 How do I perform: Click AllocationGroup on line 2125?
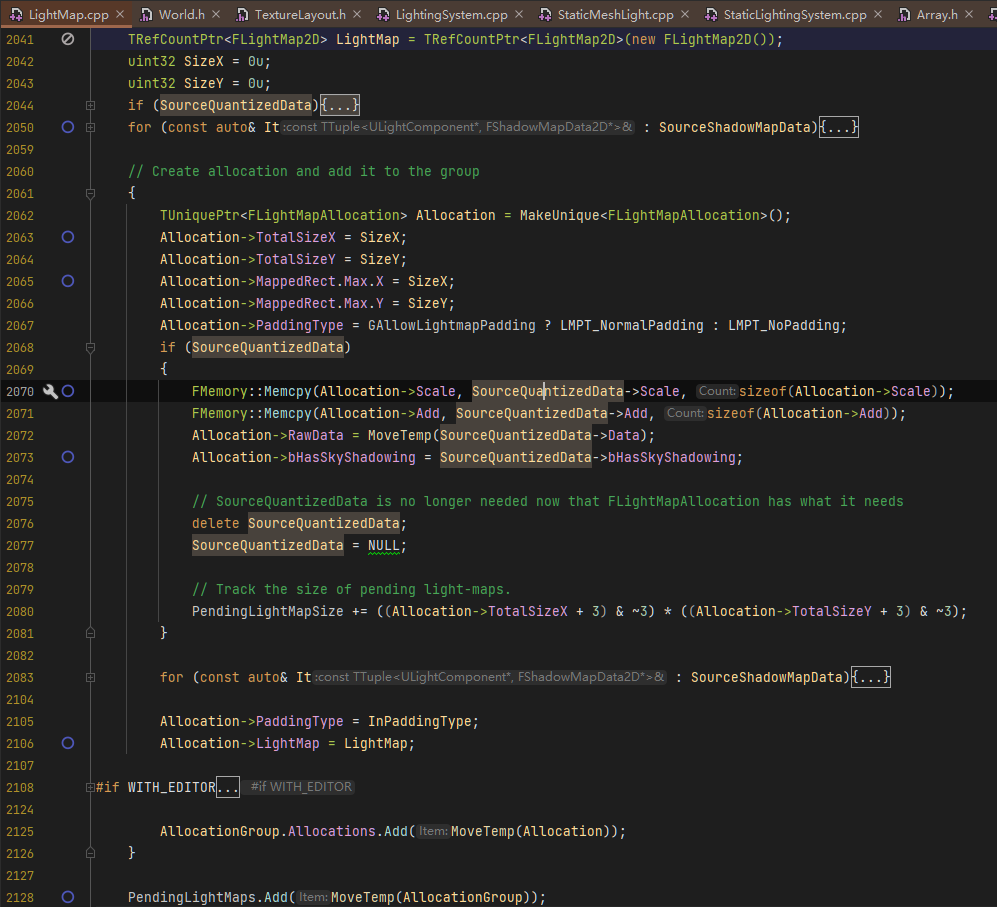tap(219, 832)
